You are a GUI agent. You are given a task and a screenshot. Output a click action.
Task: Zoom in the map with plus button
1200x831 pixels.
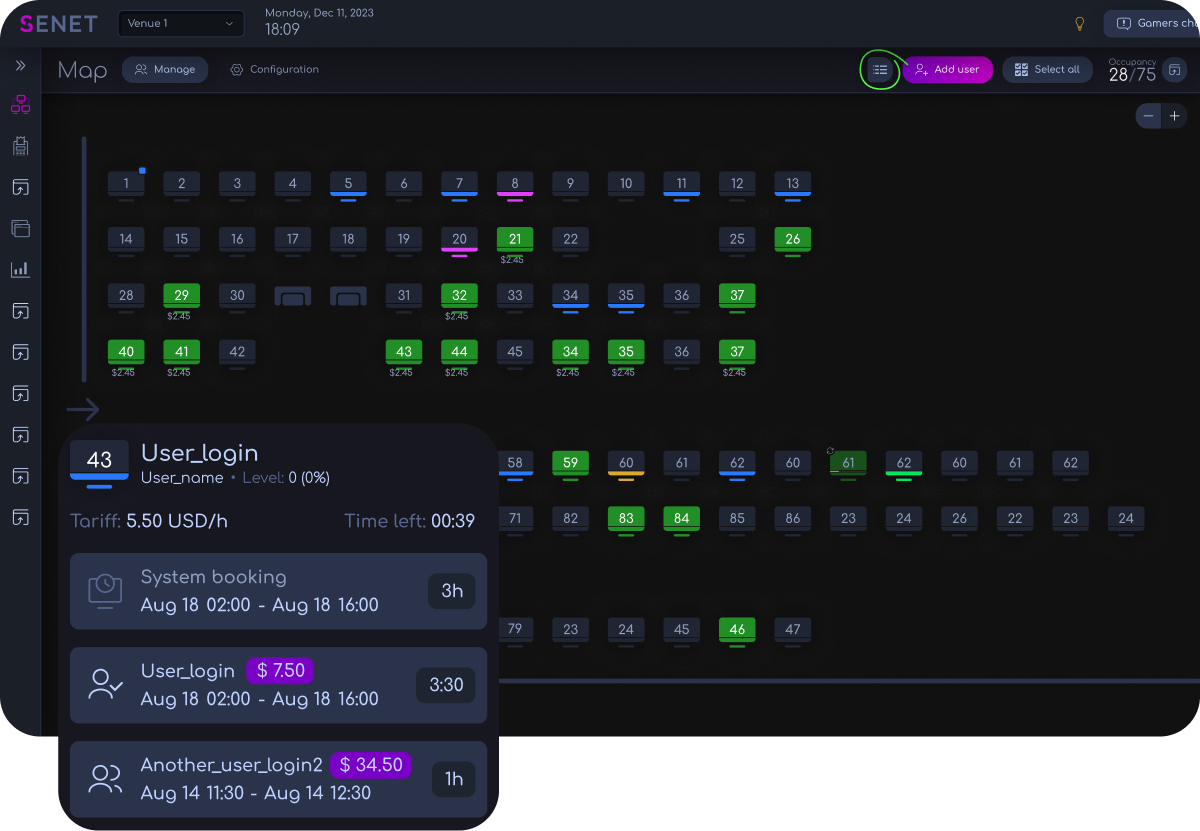click(1175, 116)
